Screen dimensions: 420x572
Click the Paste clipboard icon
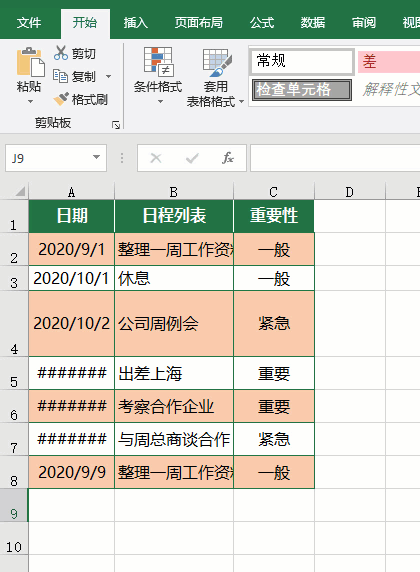tap(30, 62)
